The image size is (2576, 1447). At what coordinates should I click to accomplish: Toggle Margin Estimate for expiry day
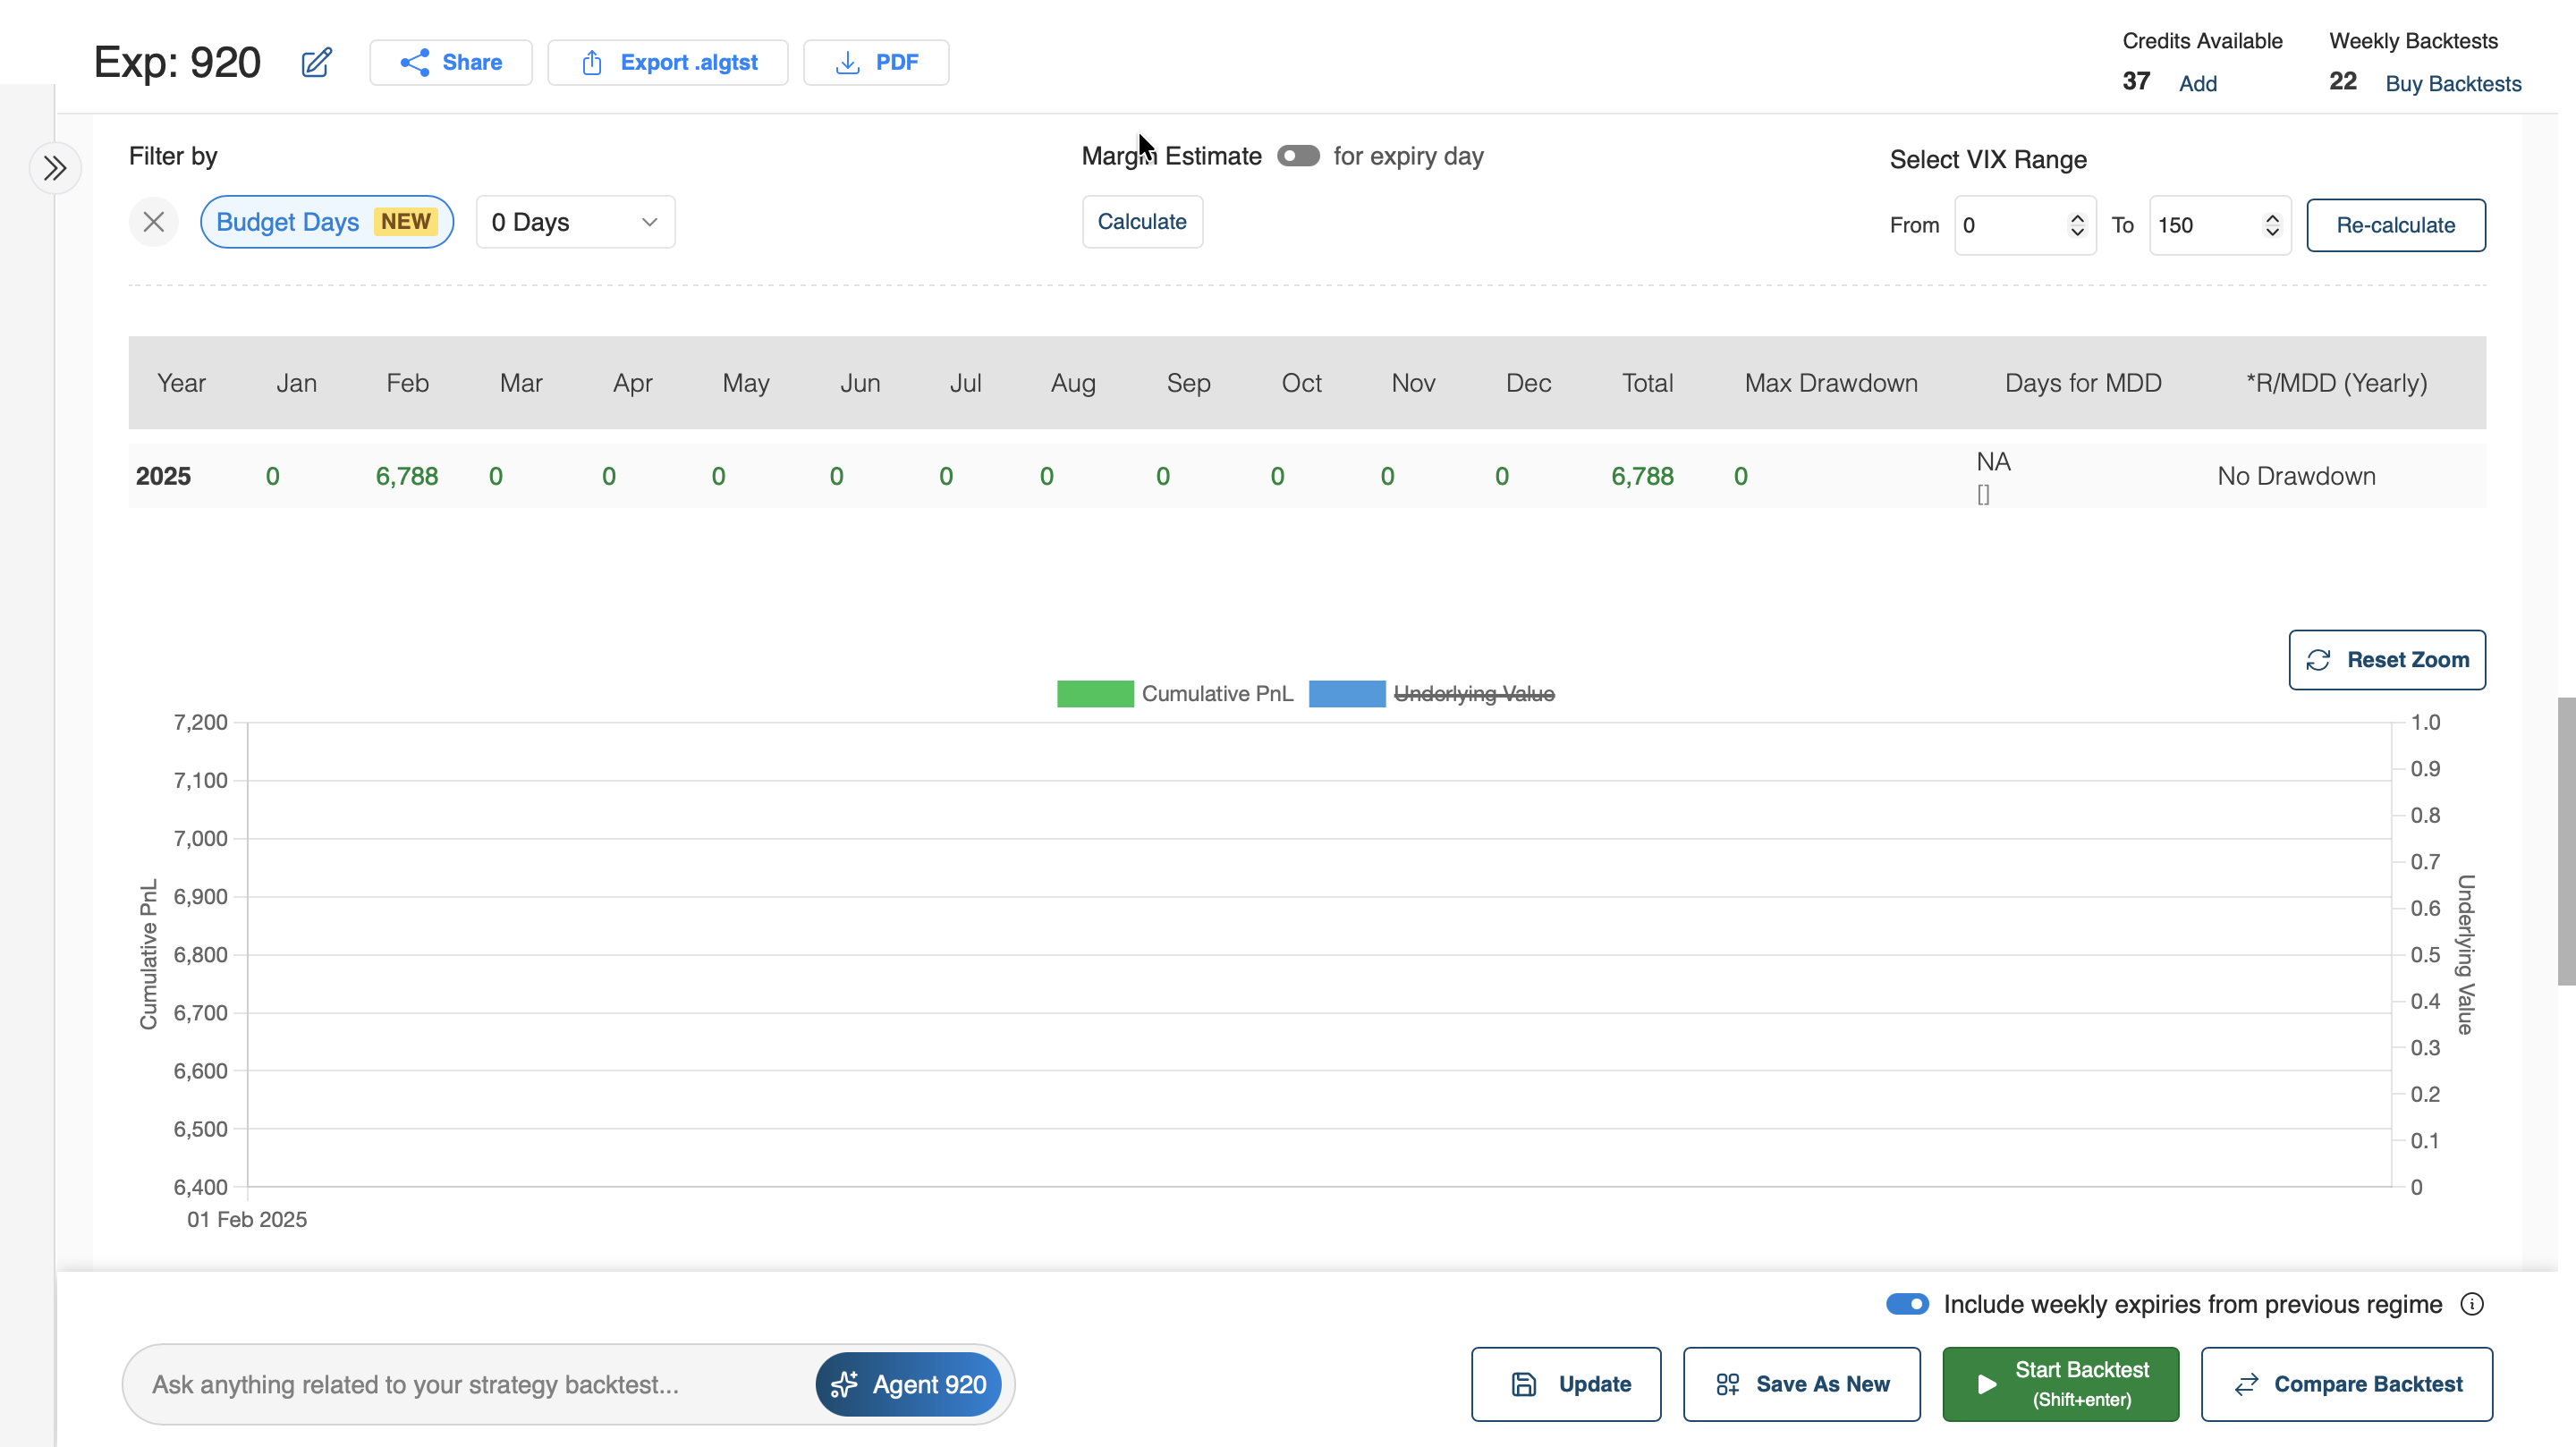[1298, 156]
